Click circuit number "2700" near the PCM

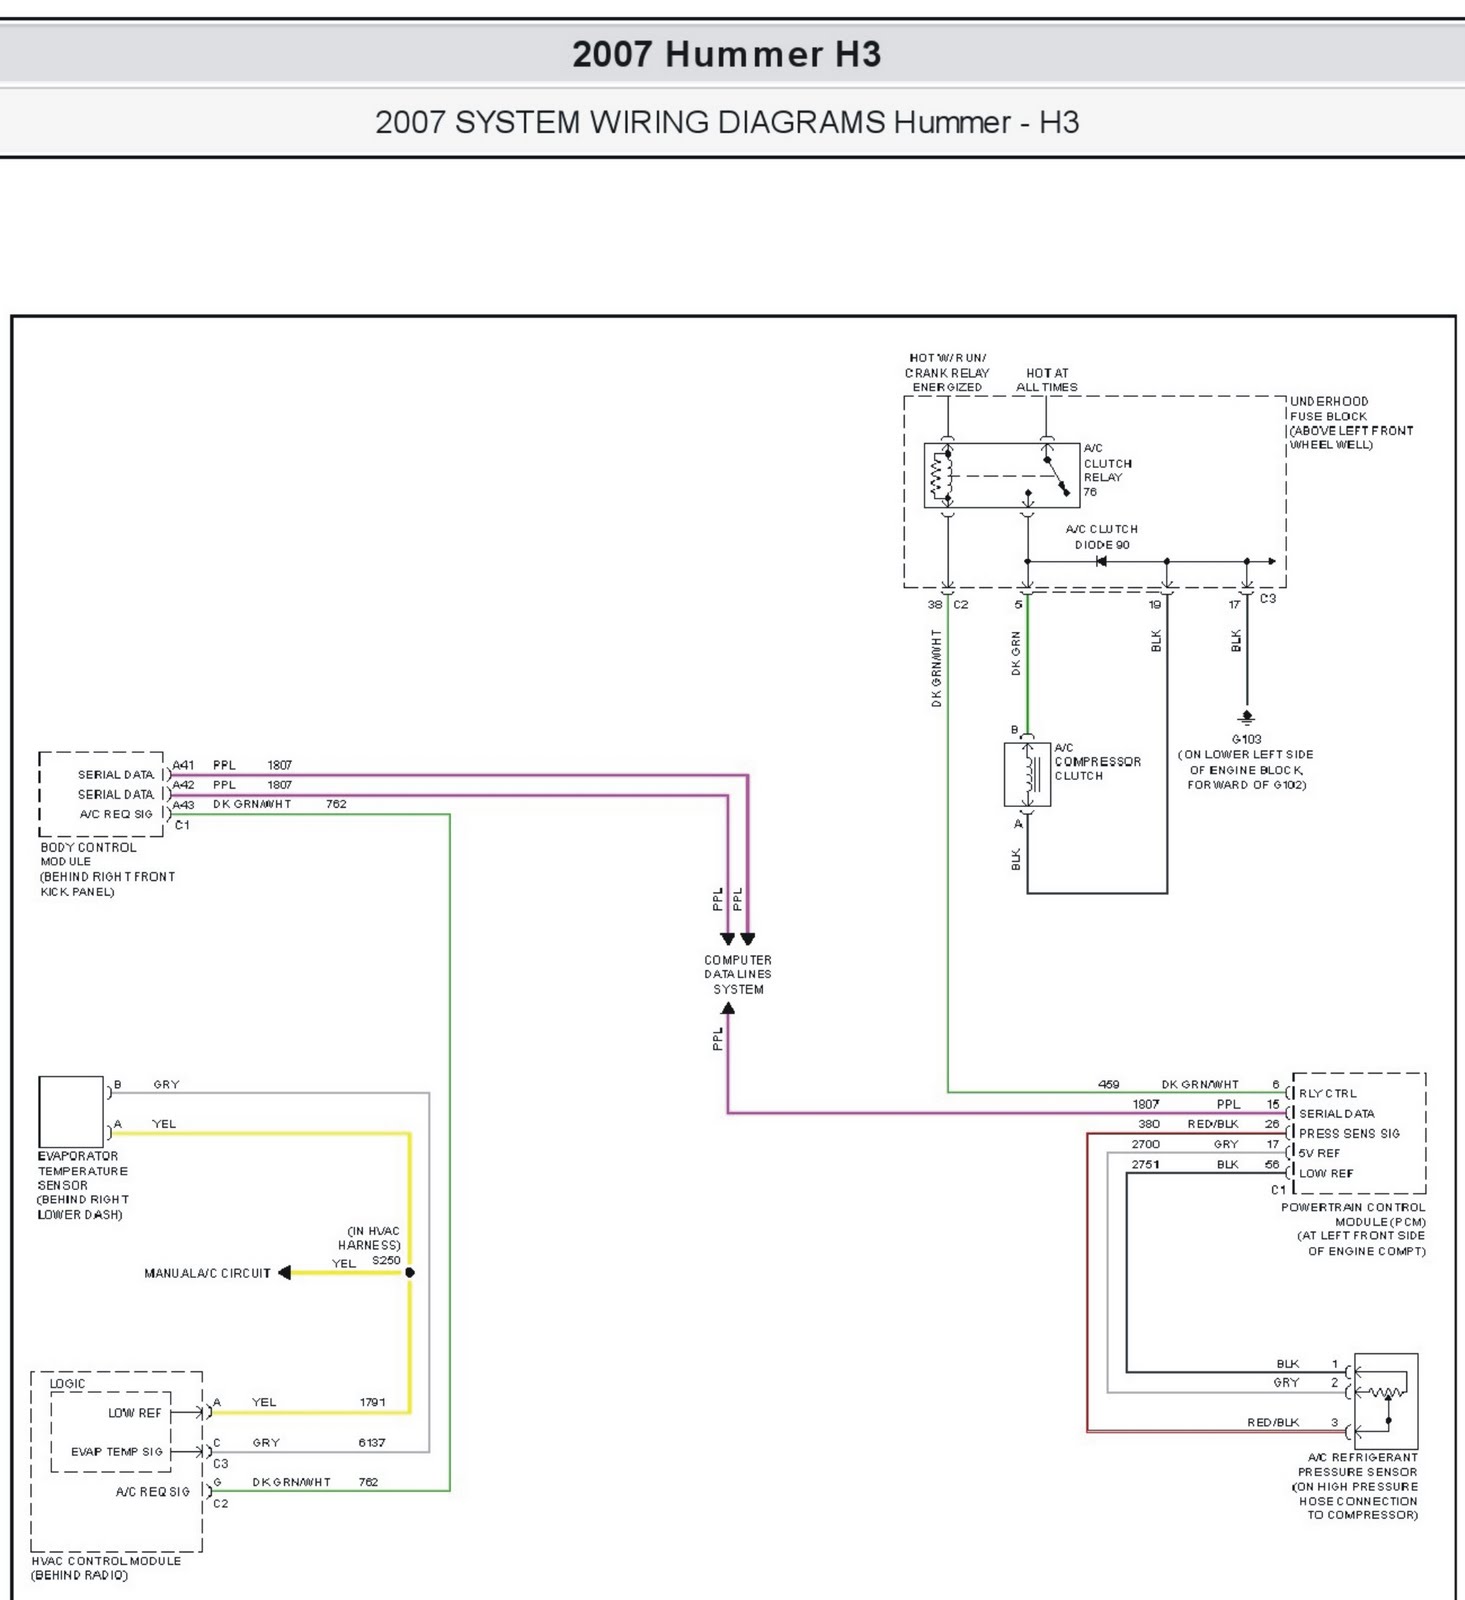click(x=1146, y=1144)
